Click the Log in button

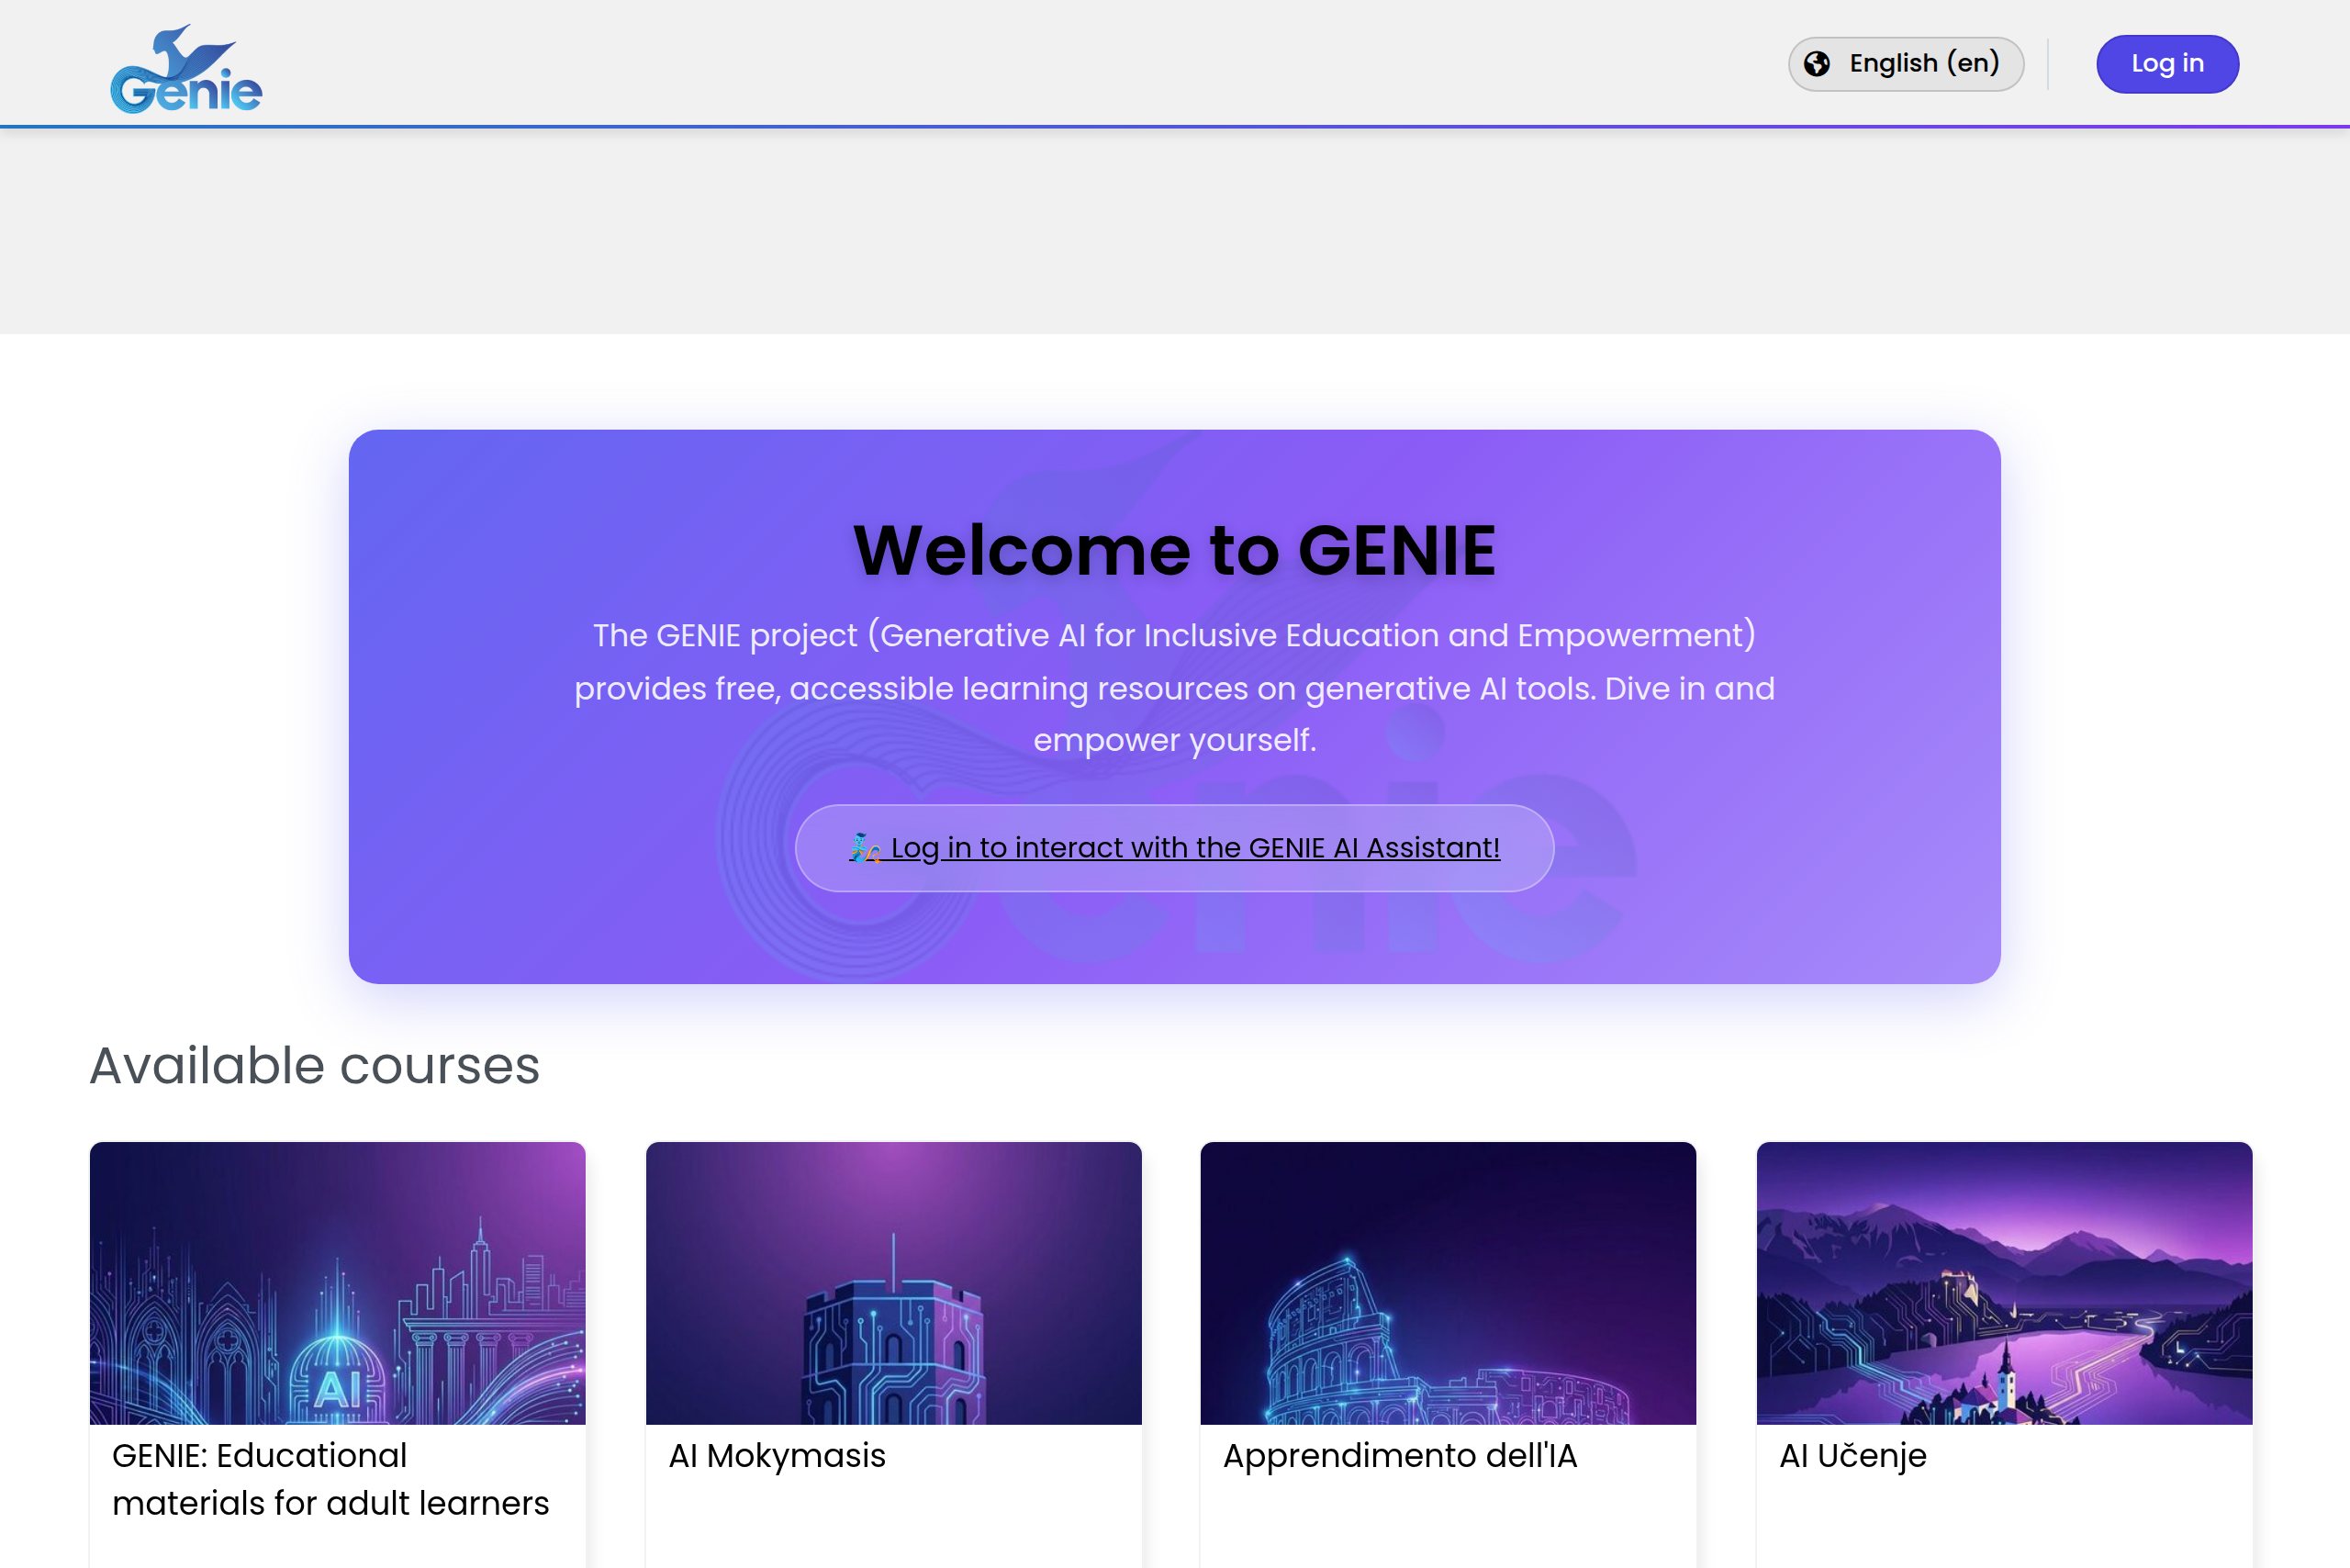click(x=2167, y=64)
